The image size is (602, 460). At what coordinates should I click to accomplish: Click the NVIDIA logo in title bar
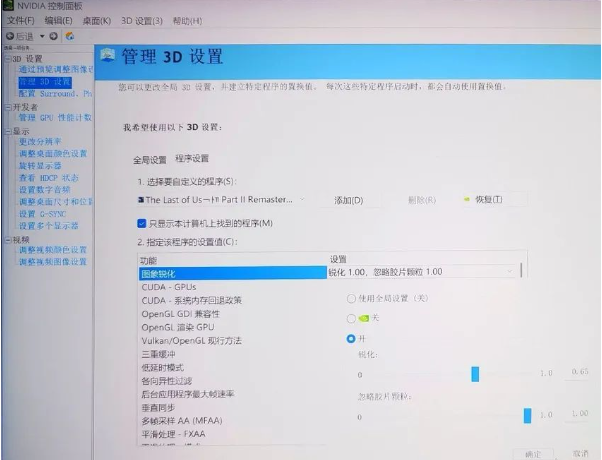[x=8, y=5]
